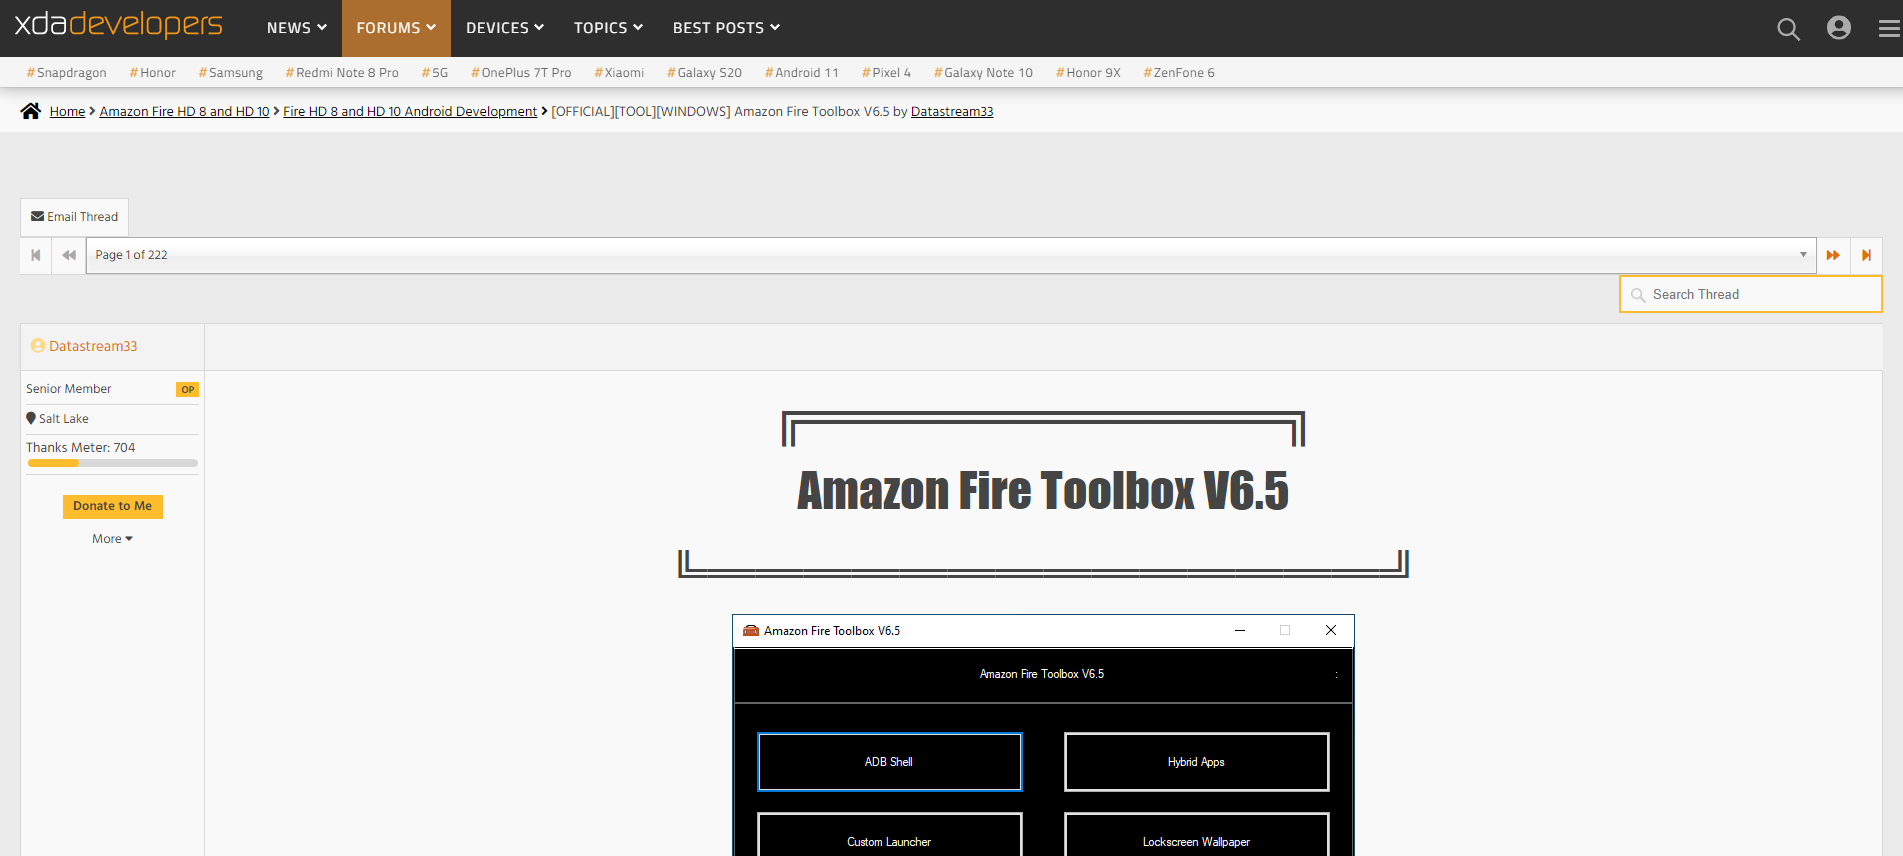Go to next page orange double-arrow
Viewport: 1903px width, 856px height.
pyautogui.click(x=1833, y=255)
